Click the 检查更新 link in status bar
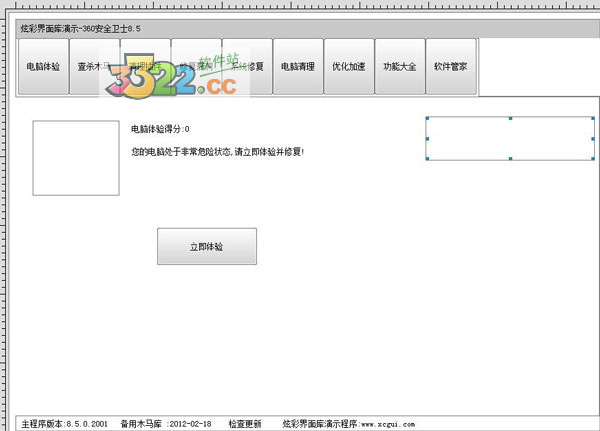This screenshot has height=431, width=600. click(245, 424)
